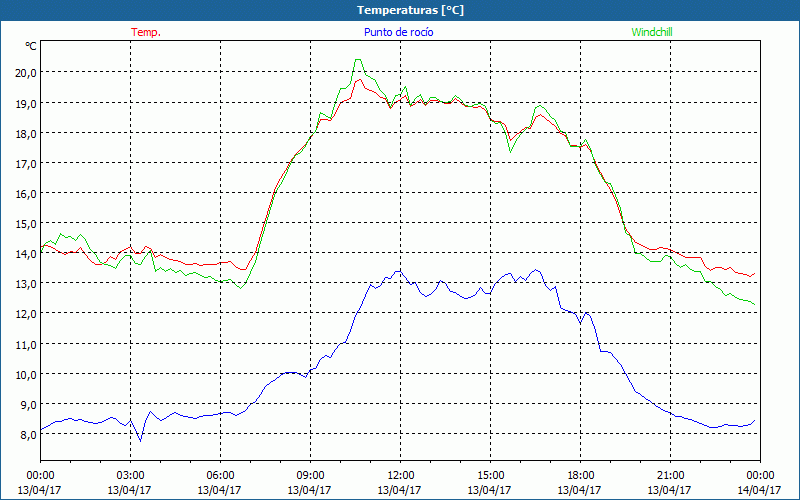800x500 pixels.
Task: Click the 17,0 y-axis value
Action: pos(27,163)
